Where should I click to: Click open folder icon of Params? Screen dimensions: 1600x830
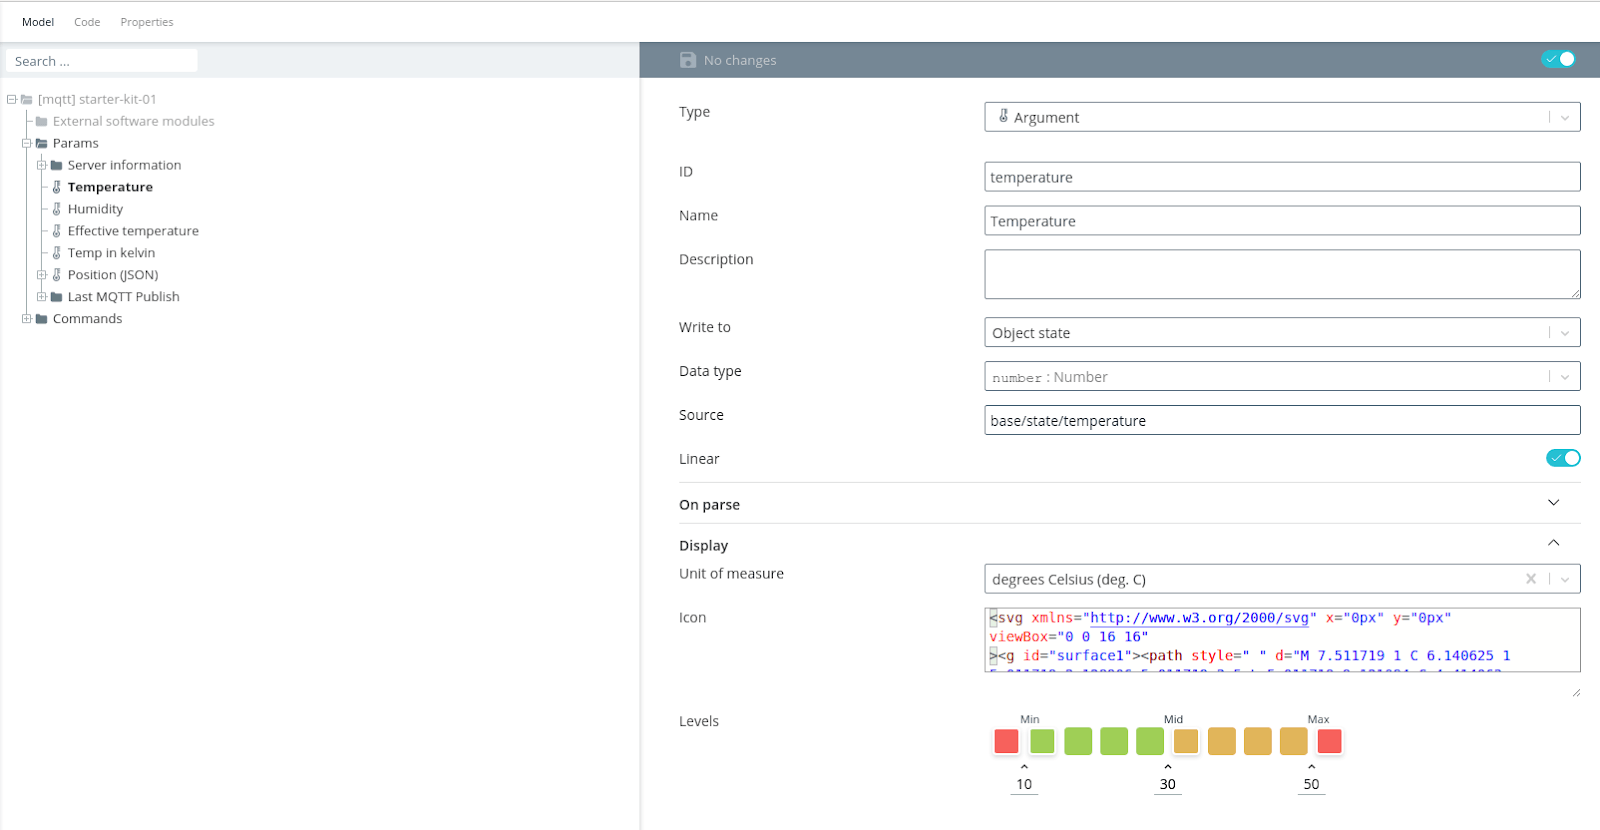42,143
